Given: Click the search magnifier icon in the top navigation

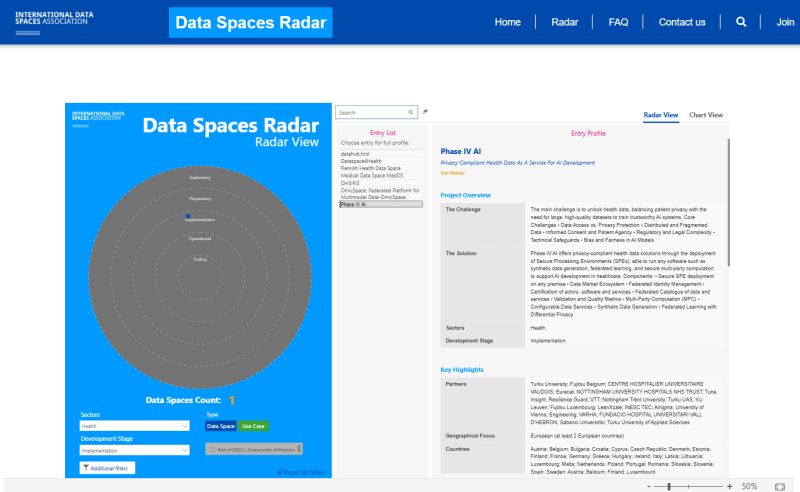Looking at the screenshot, I should tap(741, 22).
